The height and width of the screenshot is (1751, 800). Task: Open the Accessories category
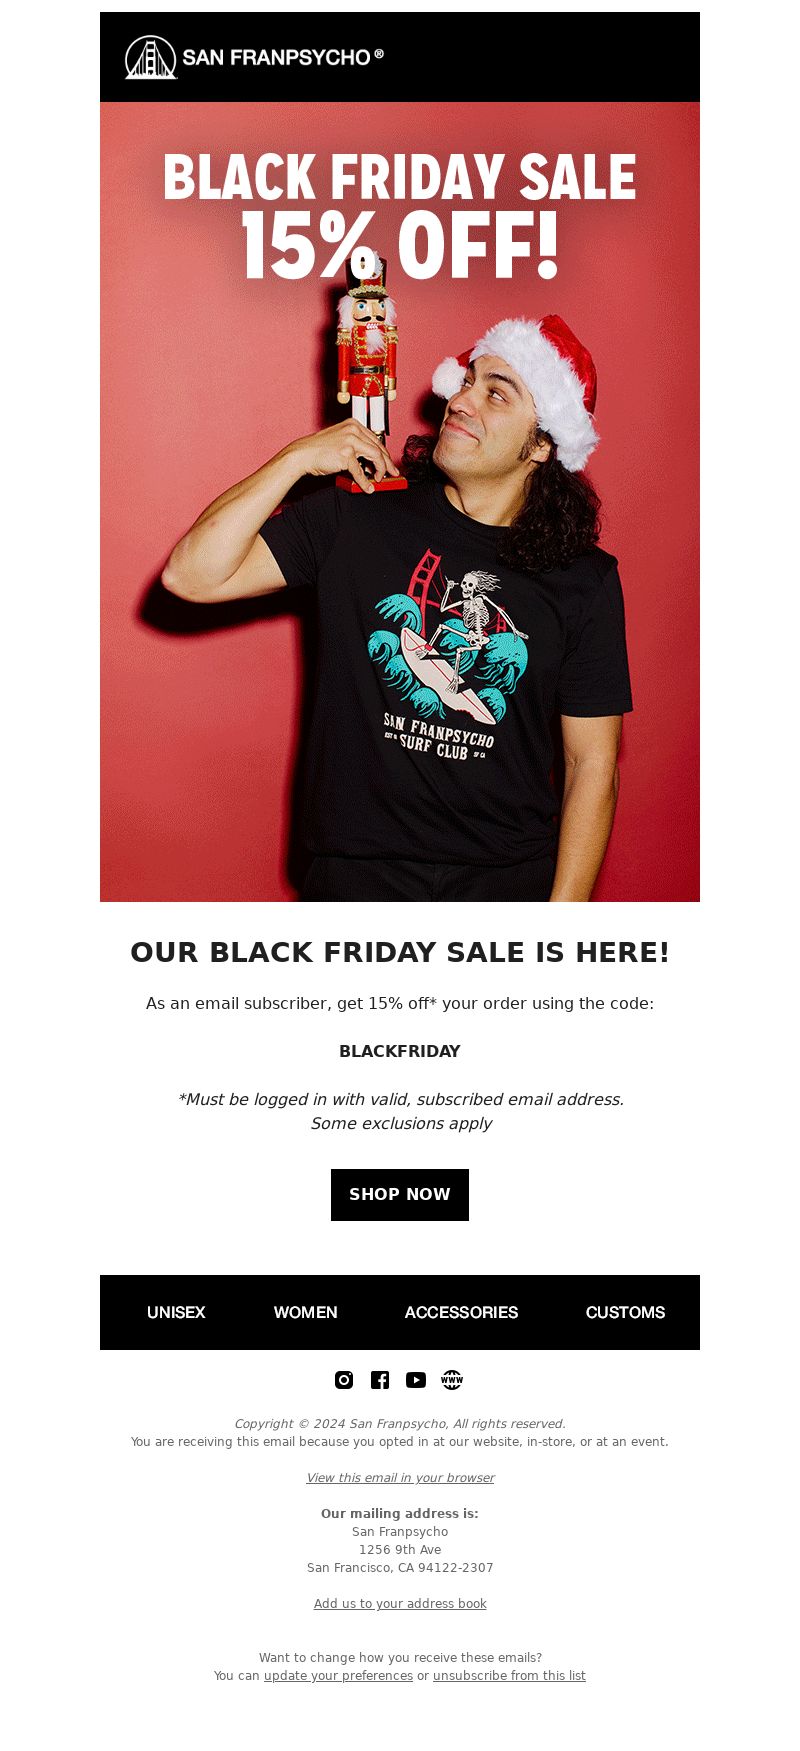(461, 1312)
